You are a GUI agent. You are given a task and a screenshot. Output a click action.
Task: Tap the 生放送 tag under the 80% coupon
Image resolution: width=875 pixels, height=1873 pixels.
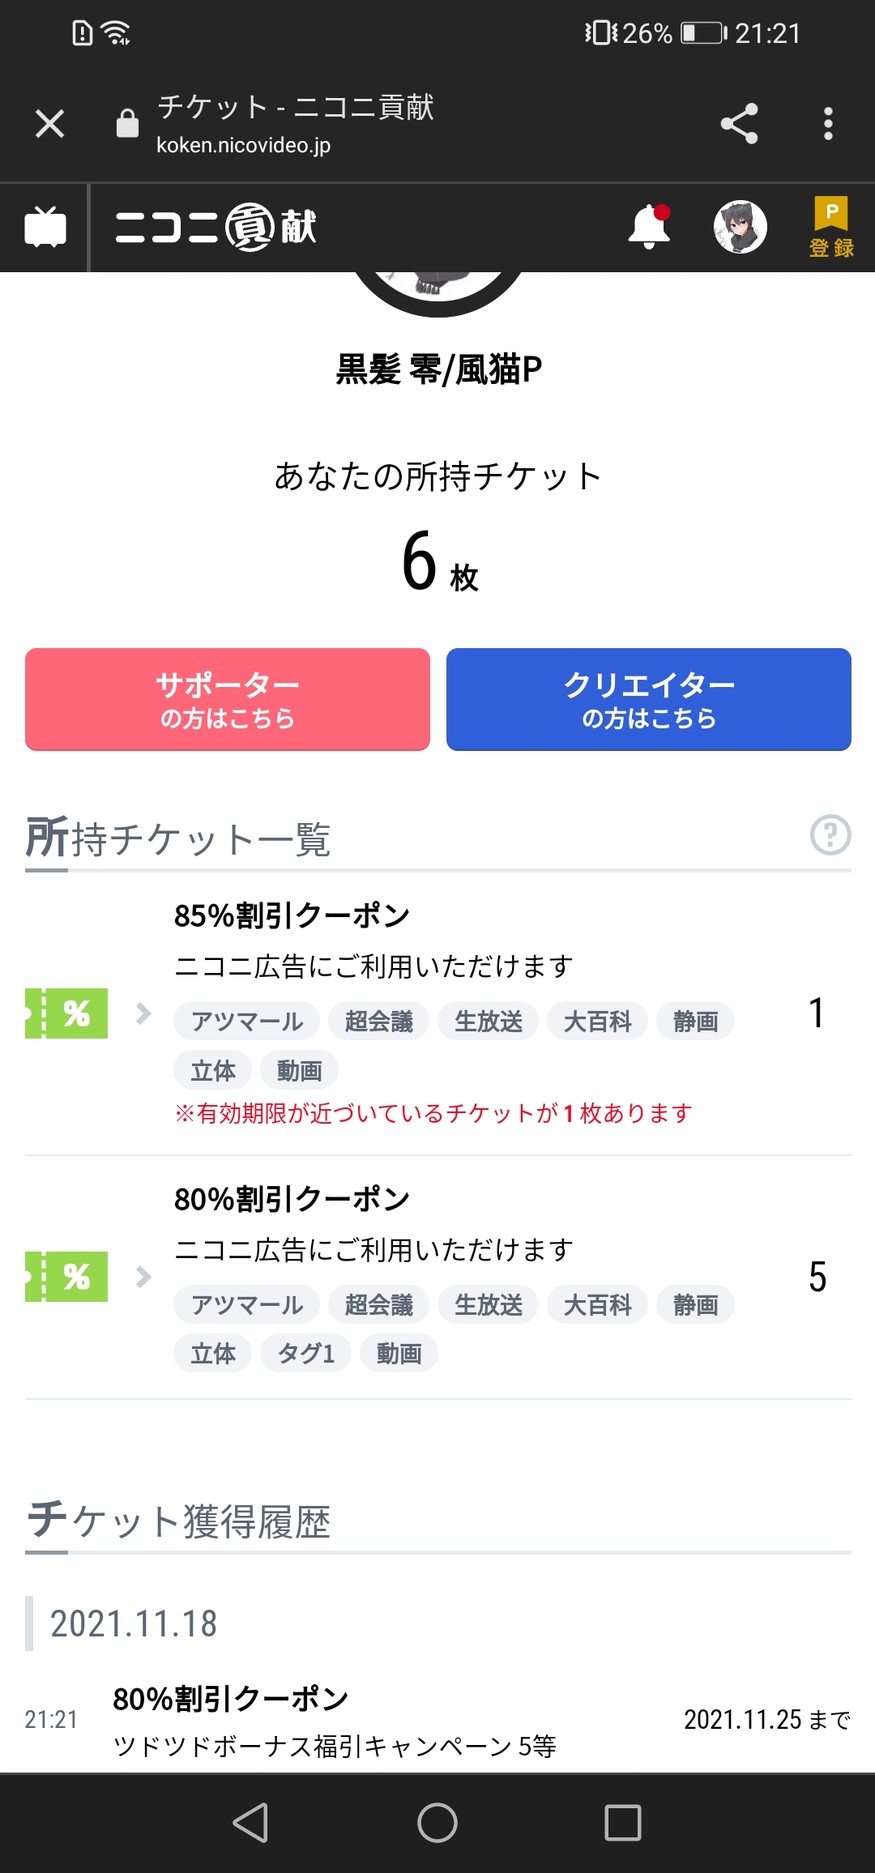(x=488, y=1305)
